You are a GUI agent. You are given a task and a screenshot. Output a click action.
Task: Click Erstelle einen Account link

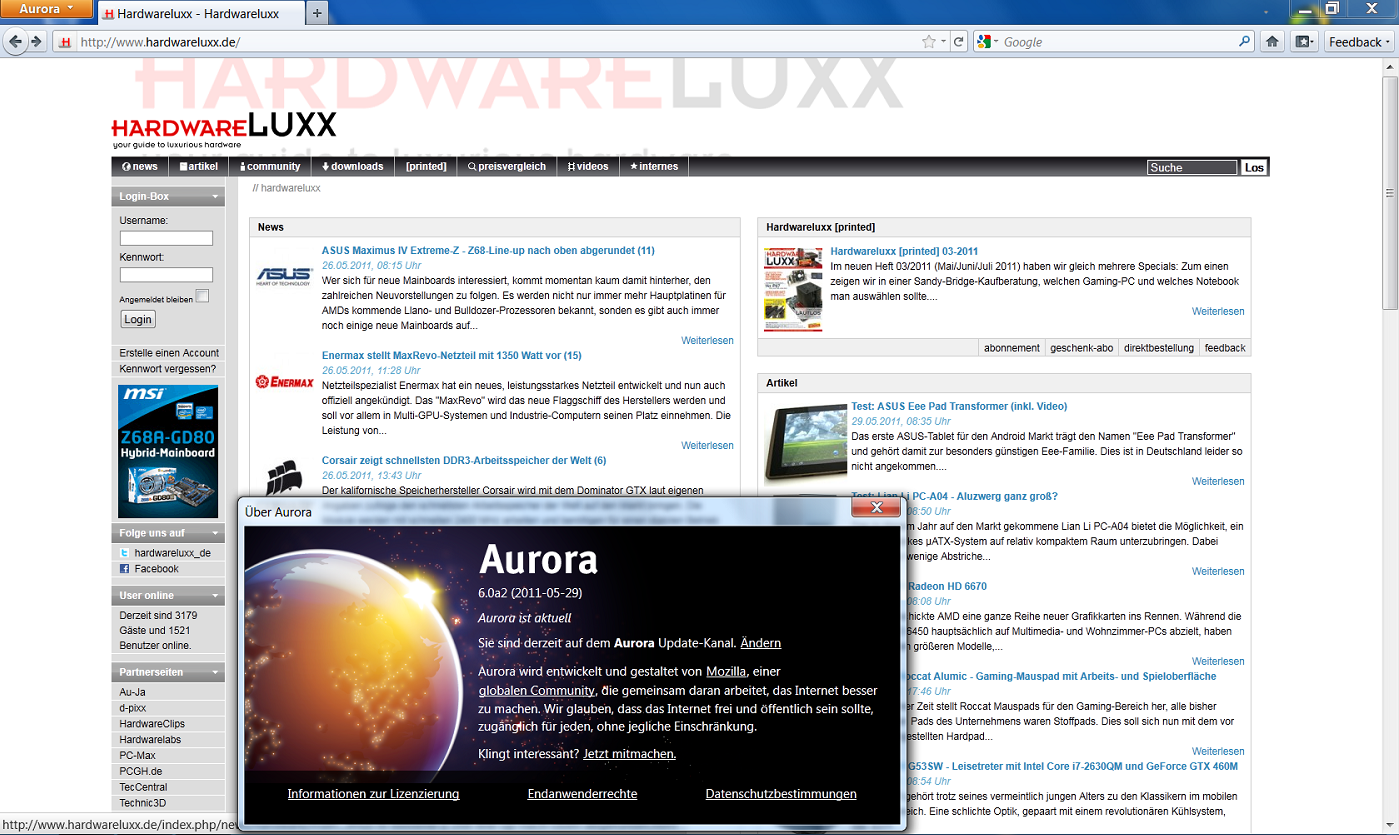(x=169, y=353)
